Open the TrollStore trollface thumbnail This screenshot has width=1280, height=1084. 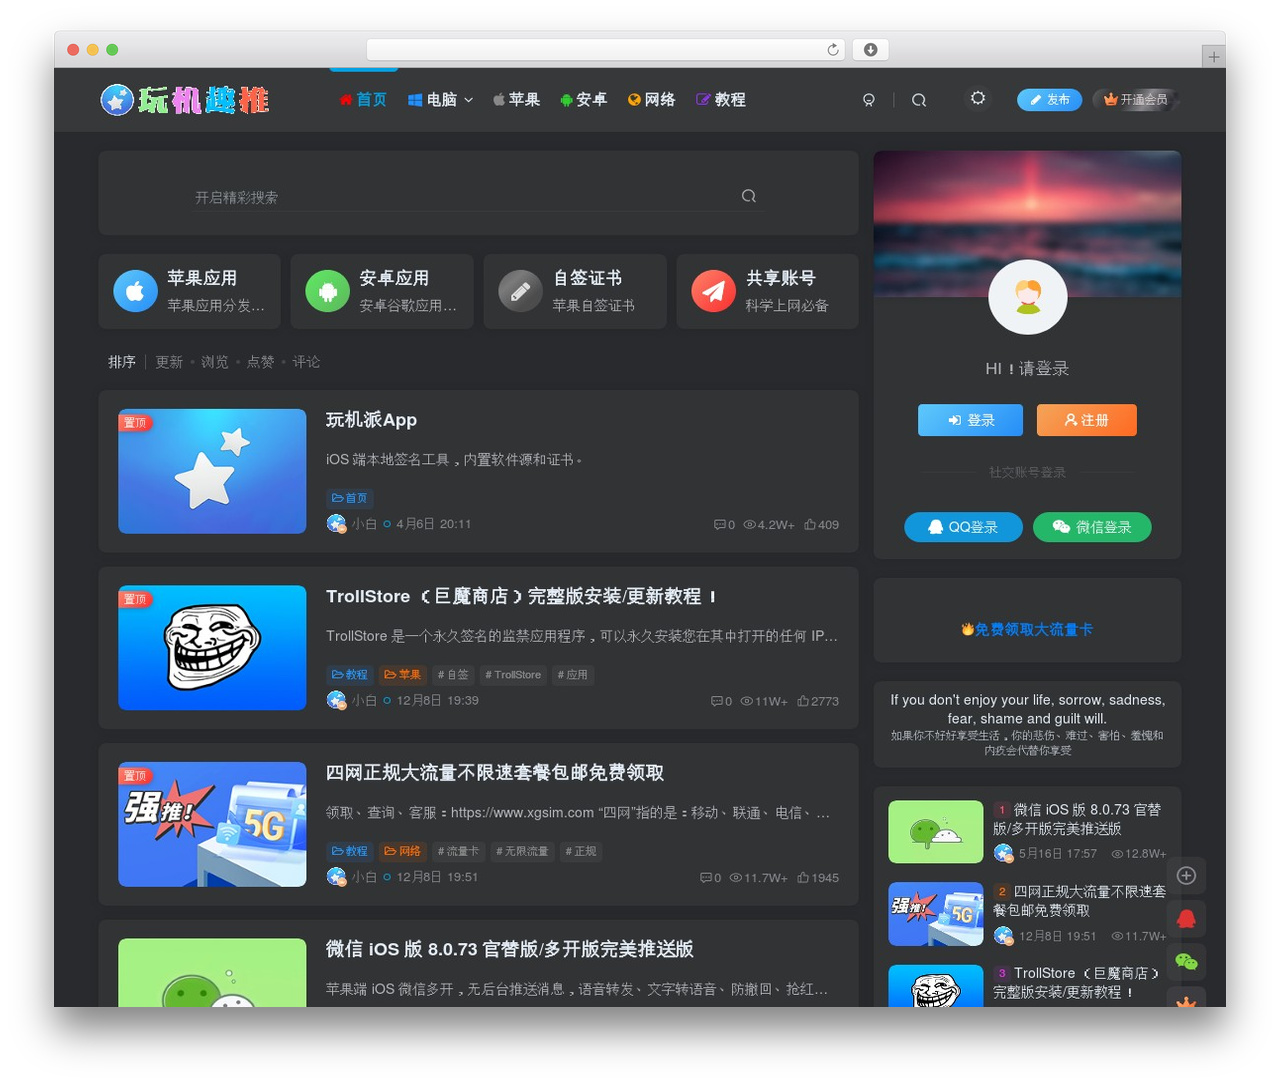[212, 647]
